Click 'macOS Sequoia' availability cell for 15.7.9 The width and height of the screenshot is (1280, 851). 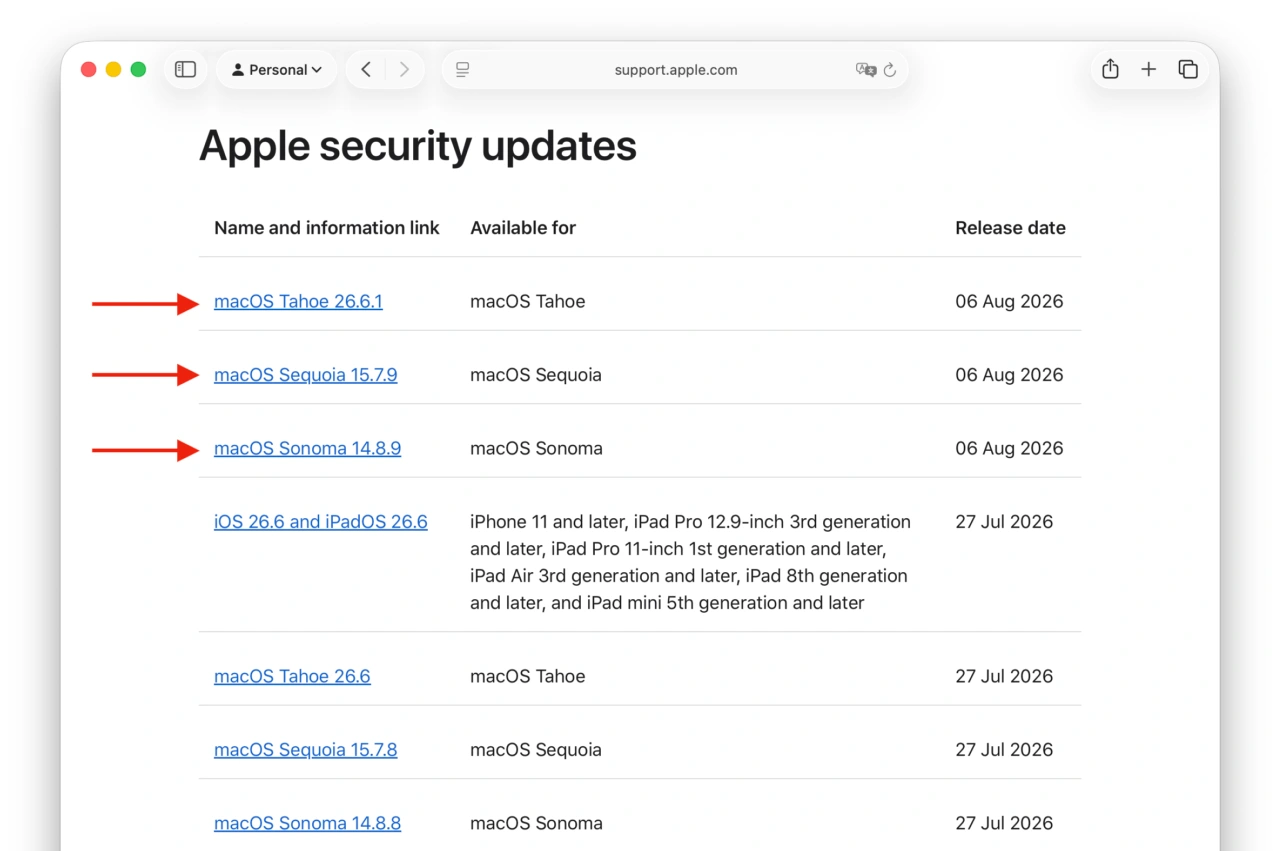(x=536, y=375)
